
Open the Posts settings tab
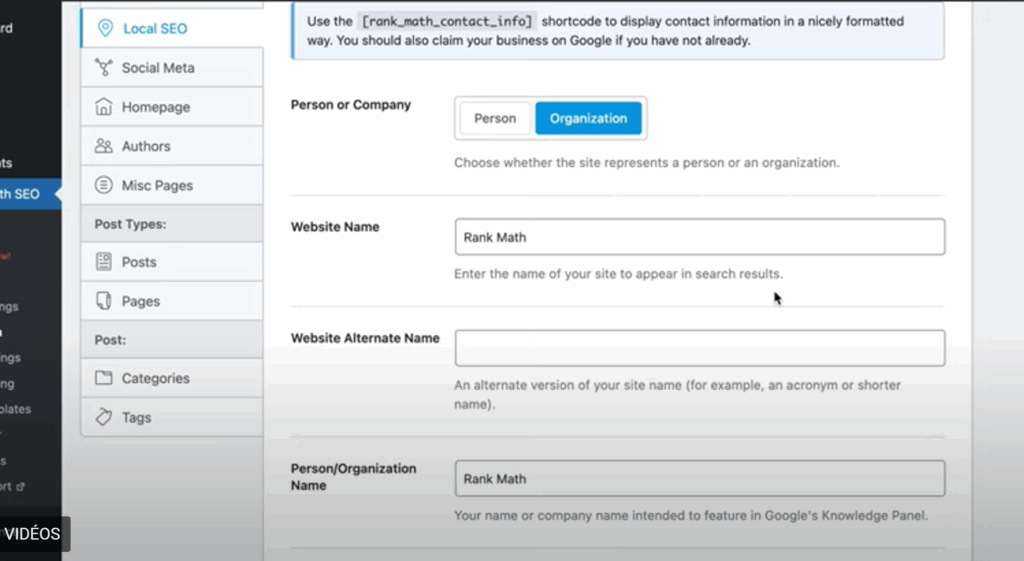pyautogui.click(x=172, y=262)
